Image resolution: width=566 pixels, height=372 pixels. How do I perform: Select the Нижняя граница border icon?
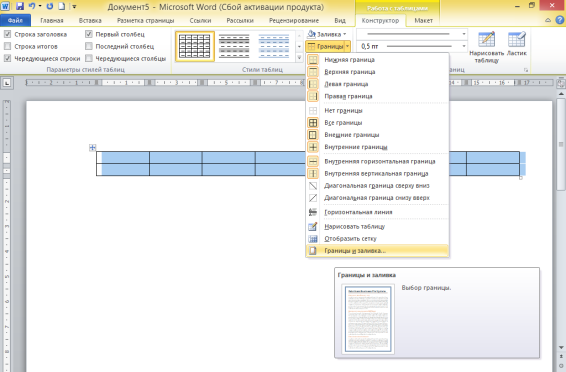click(x=313, y=60)
